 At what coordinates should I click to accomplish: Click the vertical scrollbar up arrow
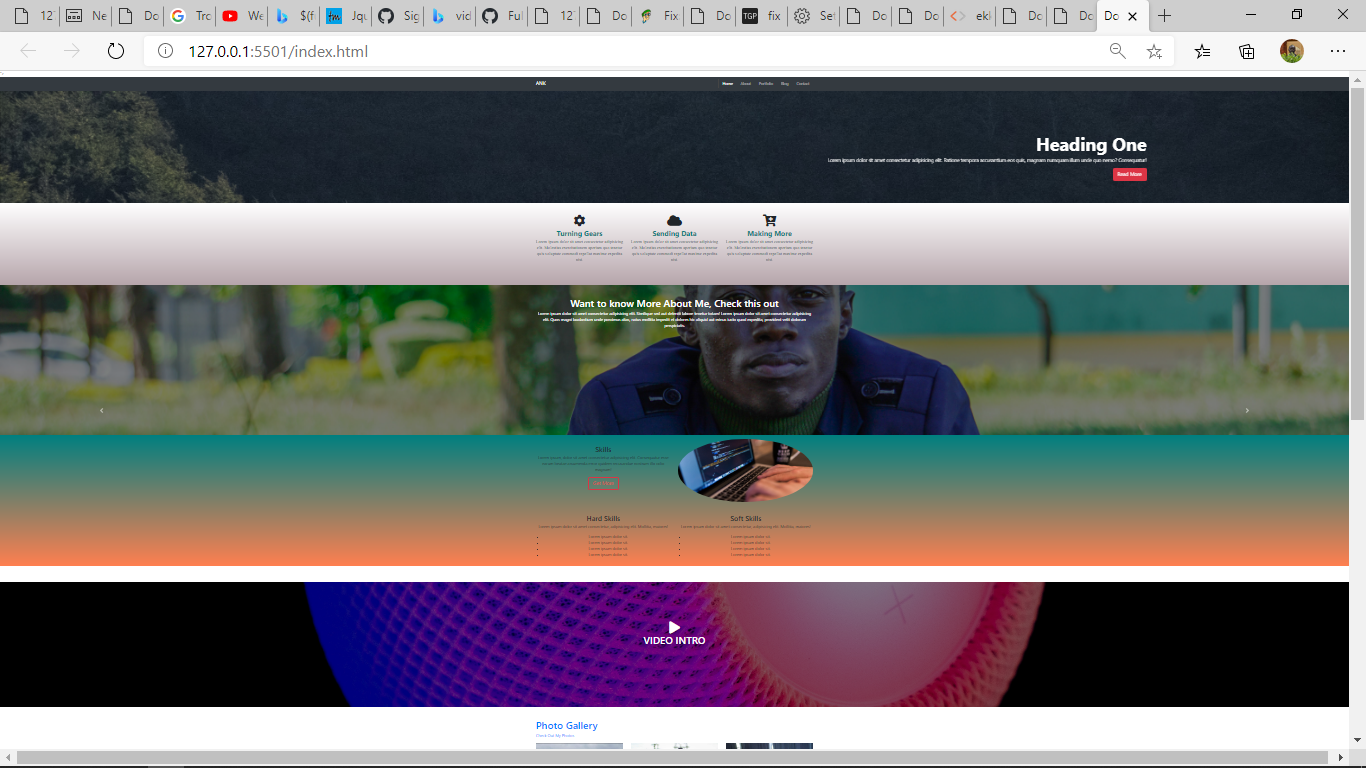pyautogui.click(x=1357, y=79)
